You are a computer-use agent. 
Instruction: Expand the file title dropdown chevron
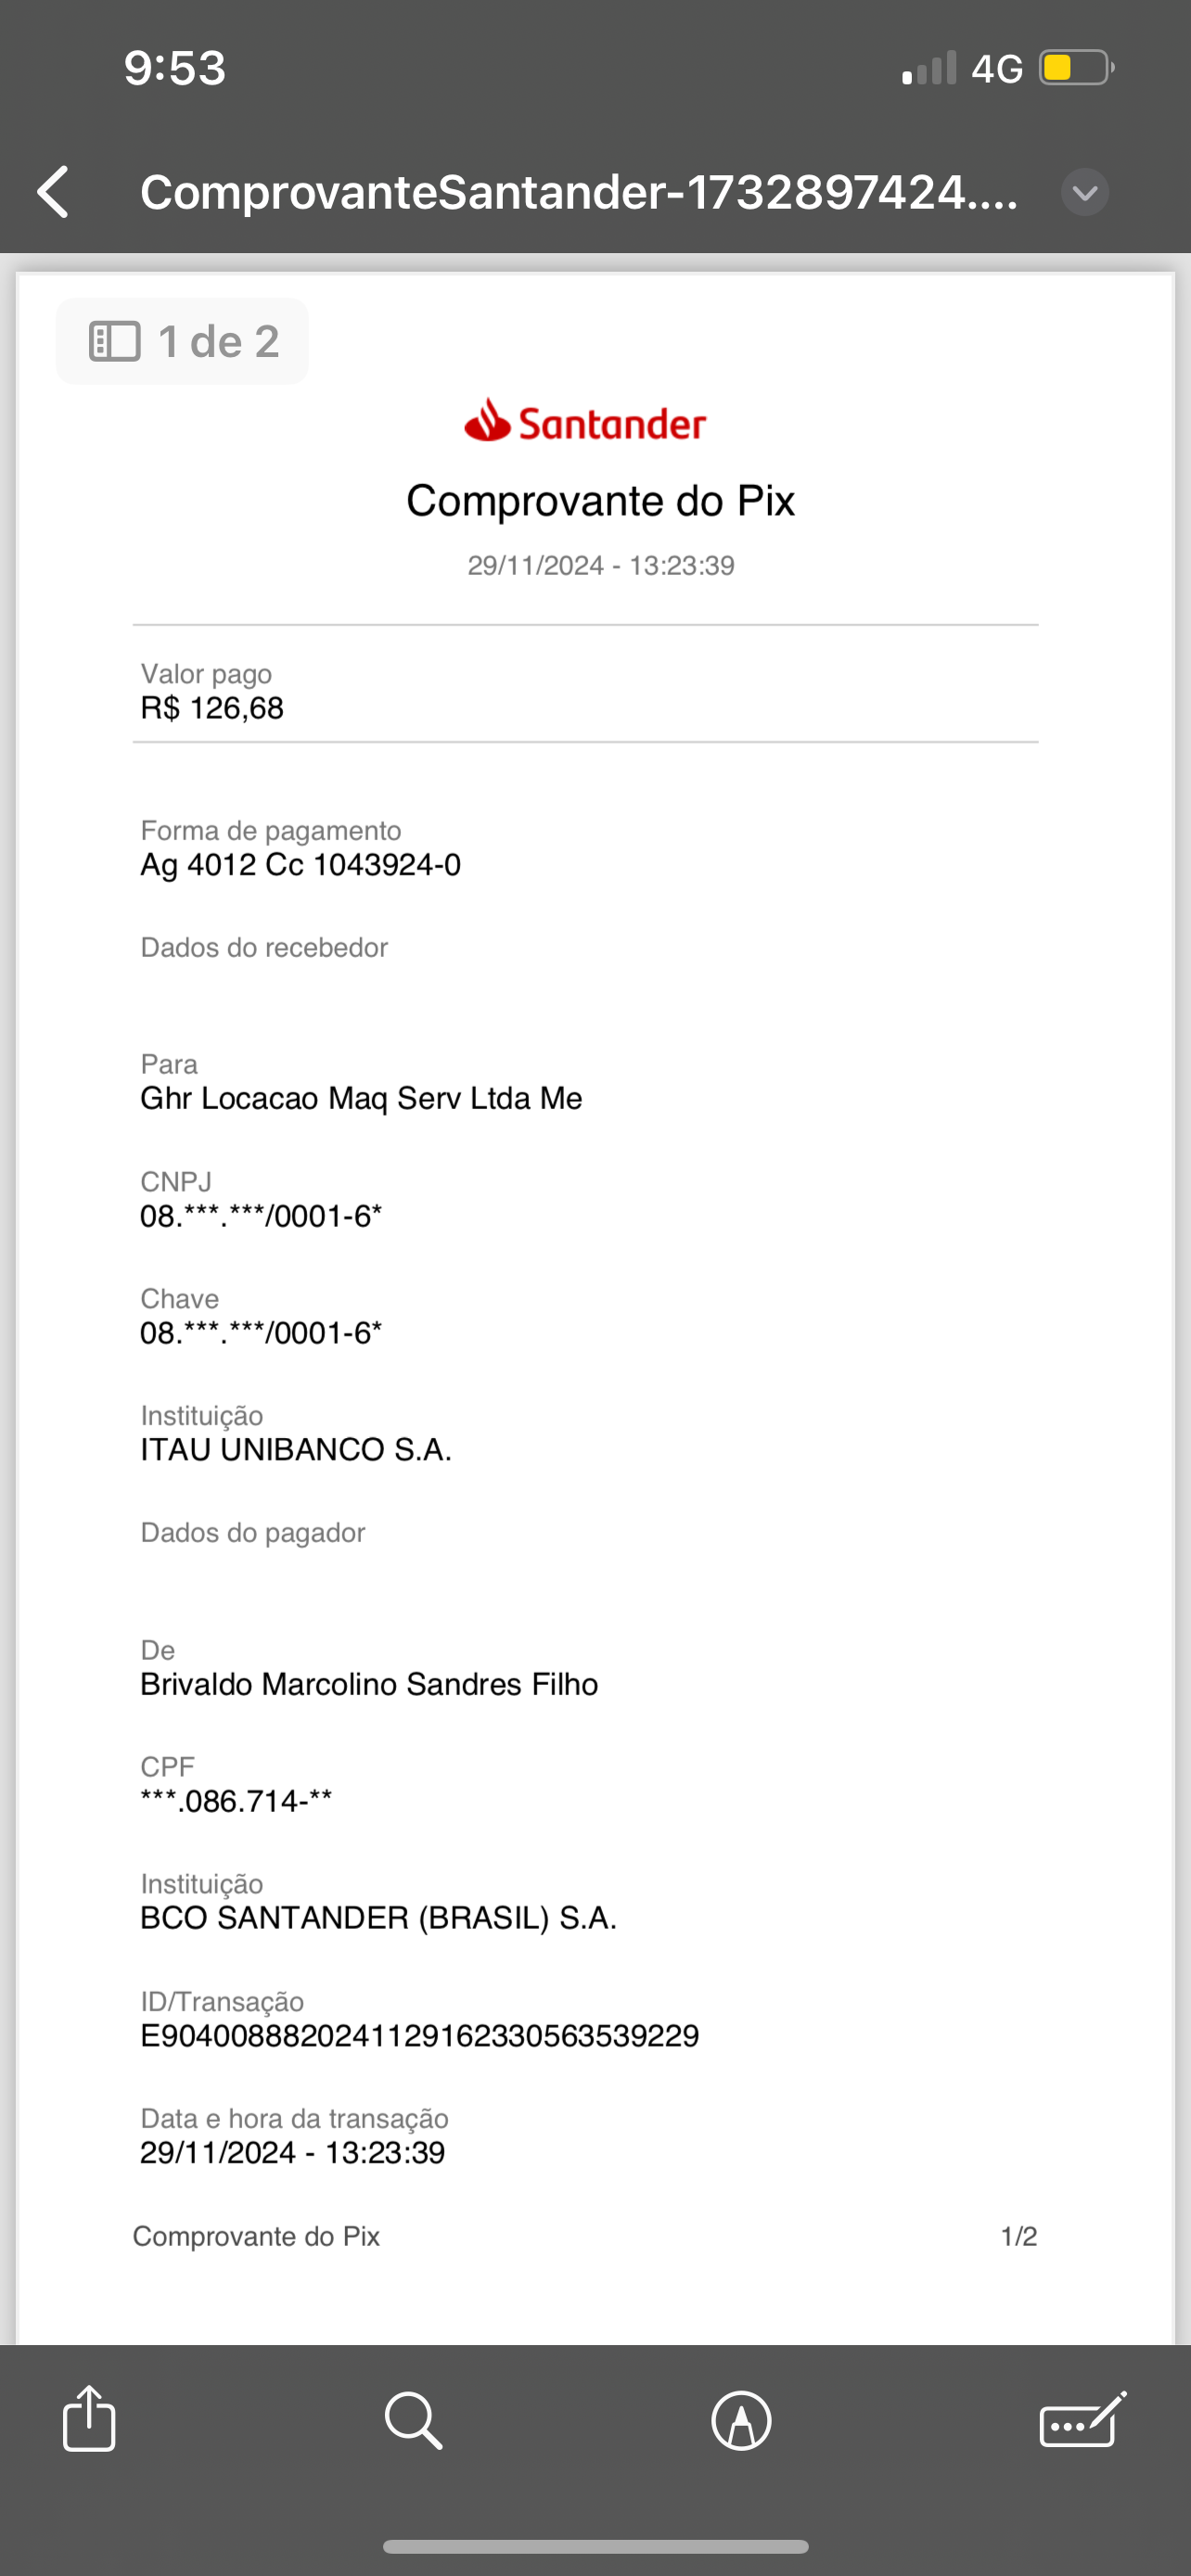[1085, 192]
